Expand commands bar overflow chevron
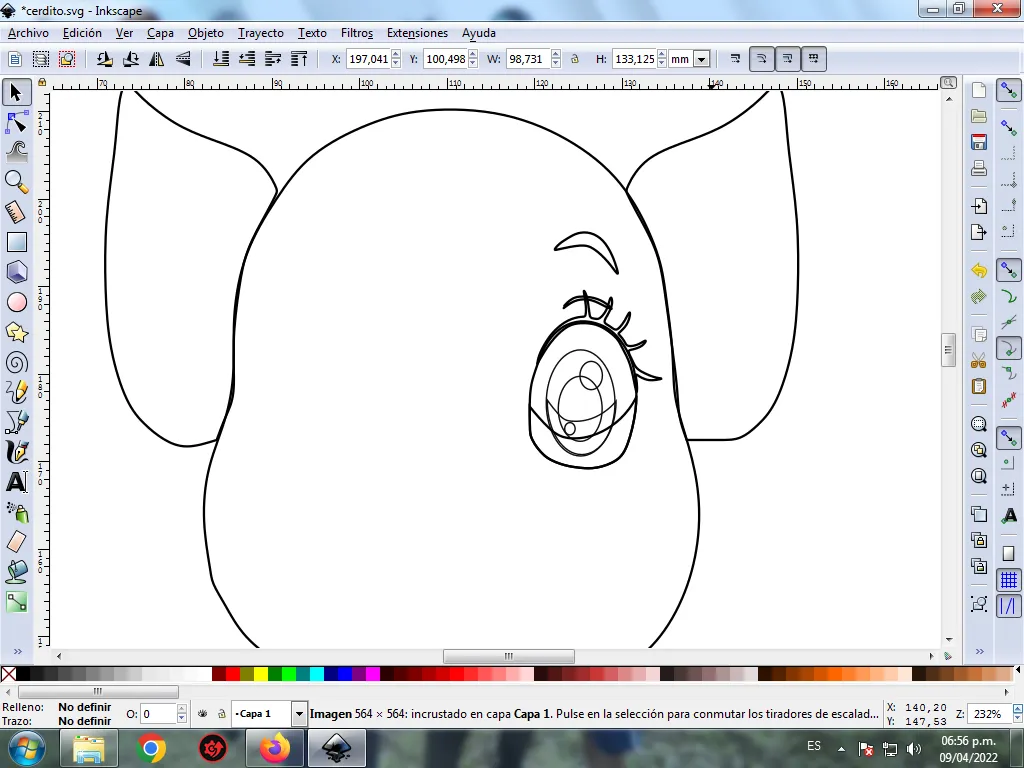Viewport: 1024px width, 768px height. [x=980, y=651]
